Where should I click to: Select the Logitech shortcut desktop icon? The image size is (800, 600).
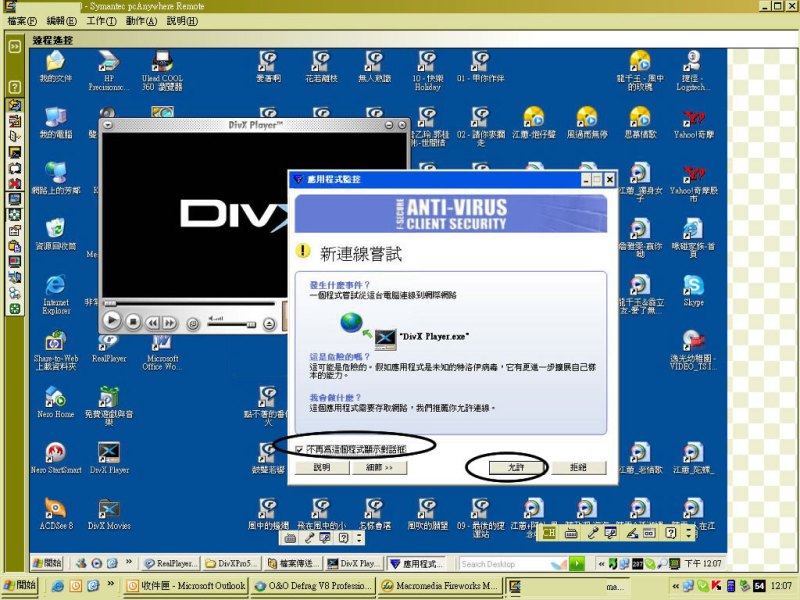click(x=692, y=71)
